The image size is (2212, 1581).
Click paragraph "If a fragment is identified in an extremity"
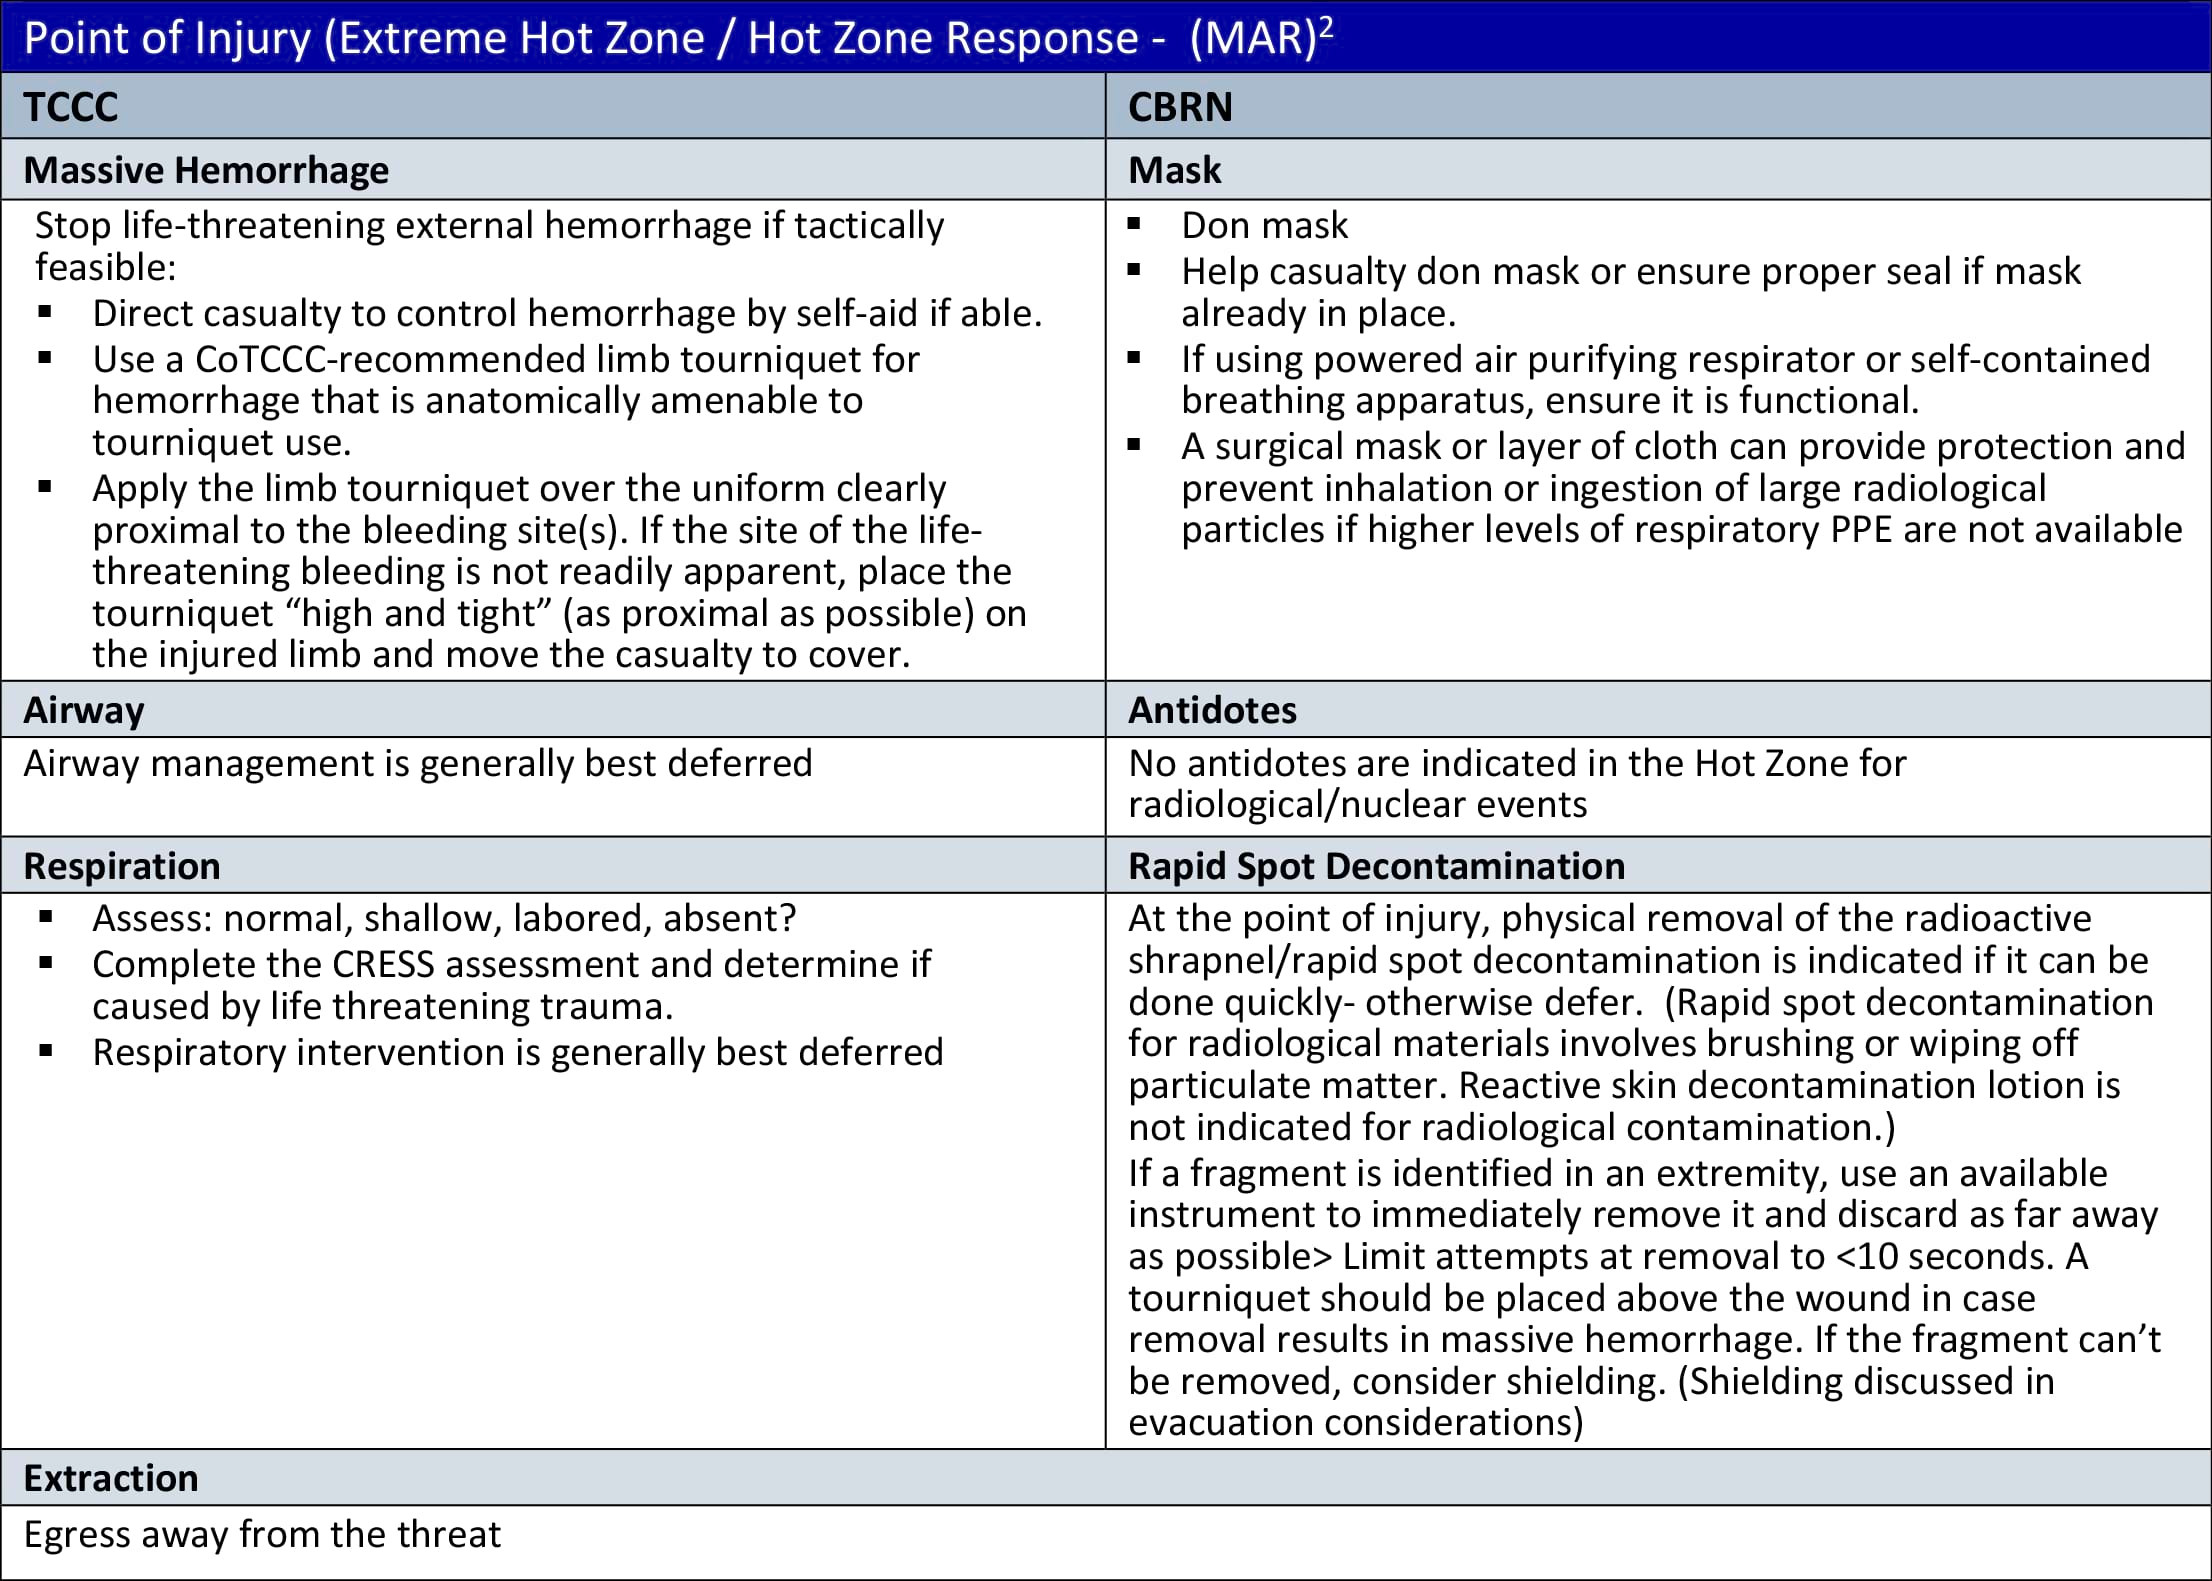tap(1644, 1297)
